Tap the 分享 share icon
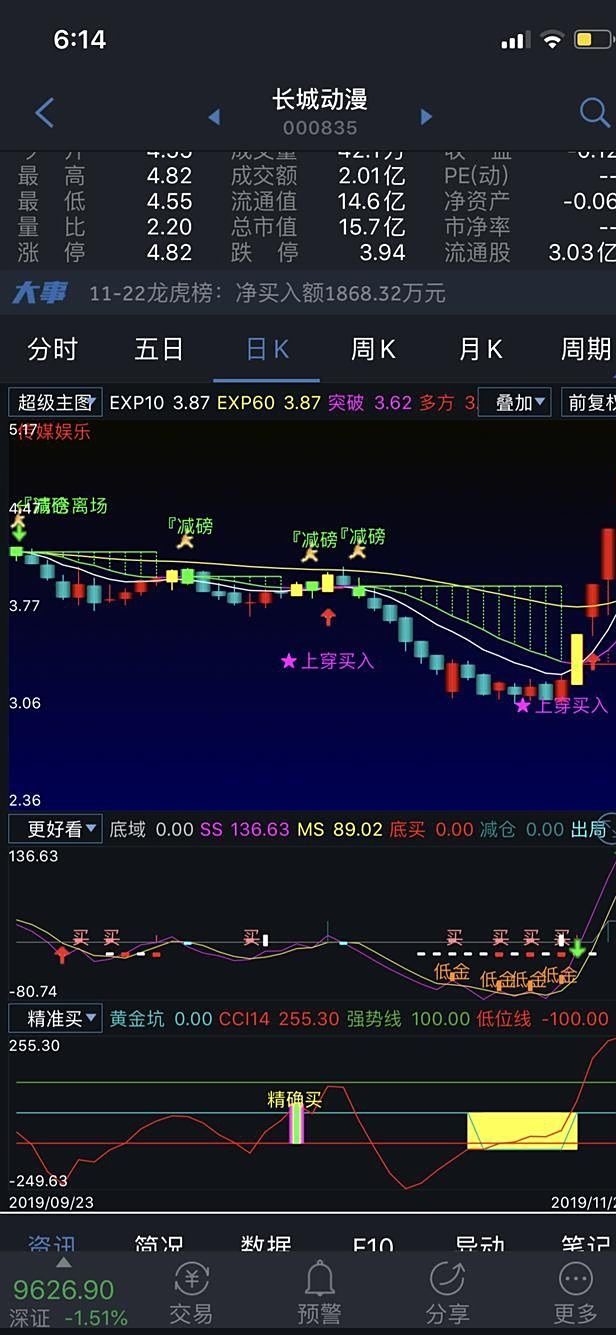The height and width of the screenshot is (1335, 616). tap(447, 1291)
